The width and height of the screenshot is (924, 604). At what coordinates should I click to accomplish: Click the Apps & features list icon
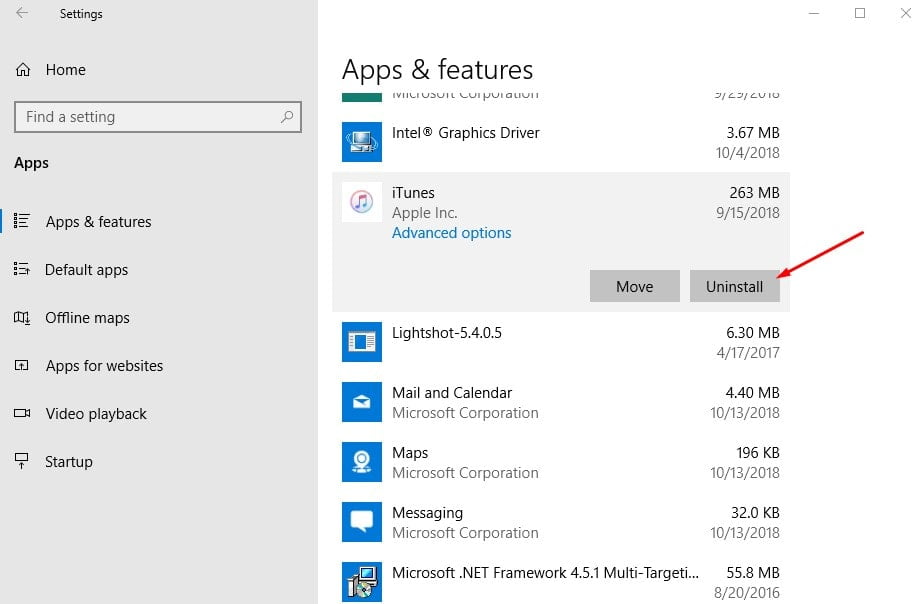22,221
